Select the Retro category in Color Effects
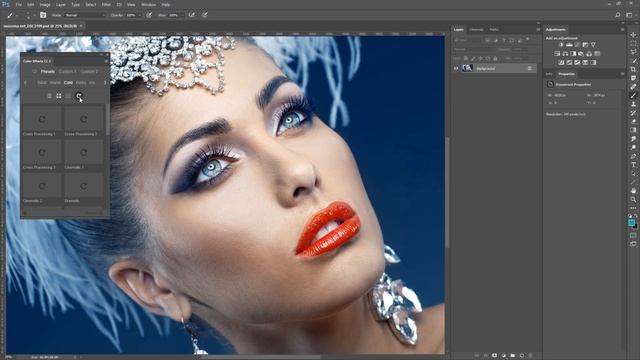The height and width of the screenshot is (360, 640). pyautogui.click(x=81, y=82)
